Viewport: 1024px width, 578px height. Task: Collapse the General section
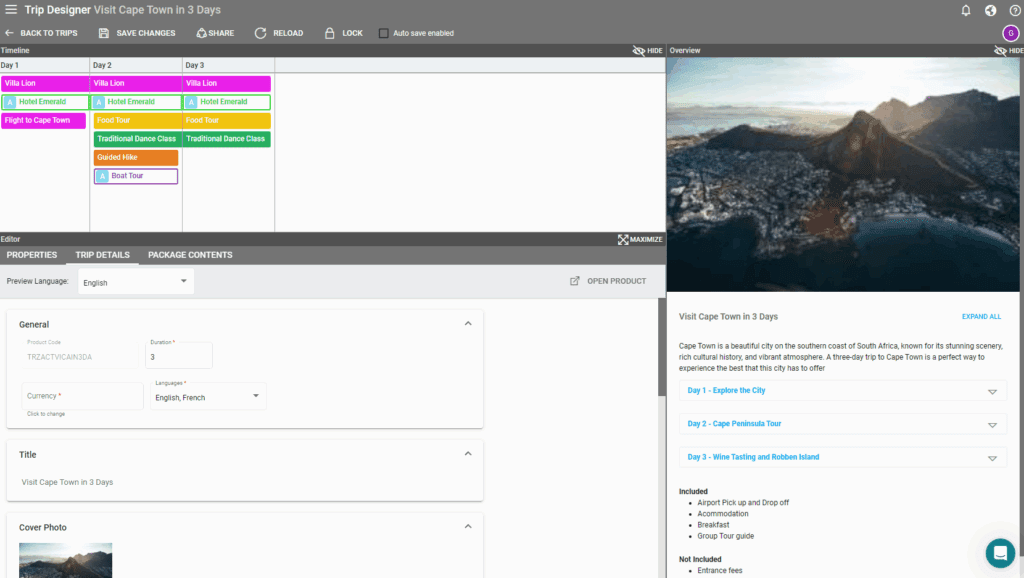point(468,324)
